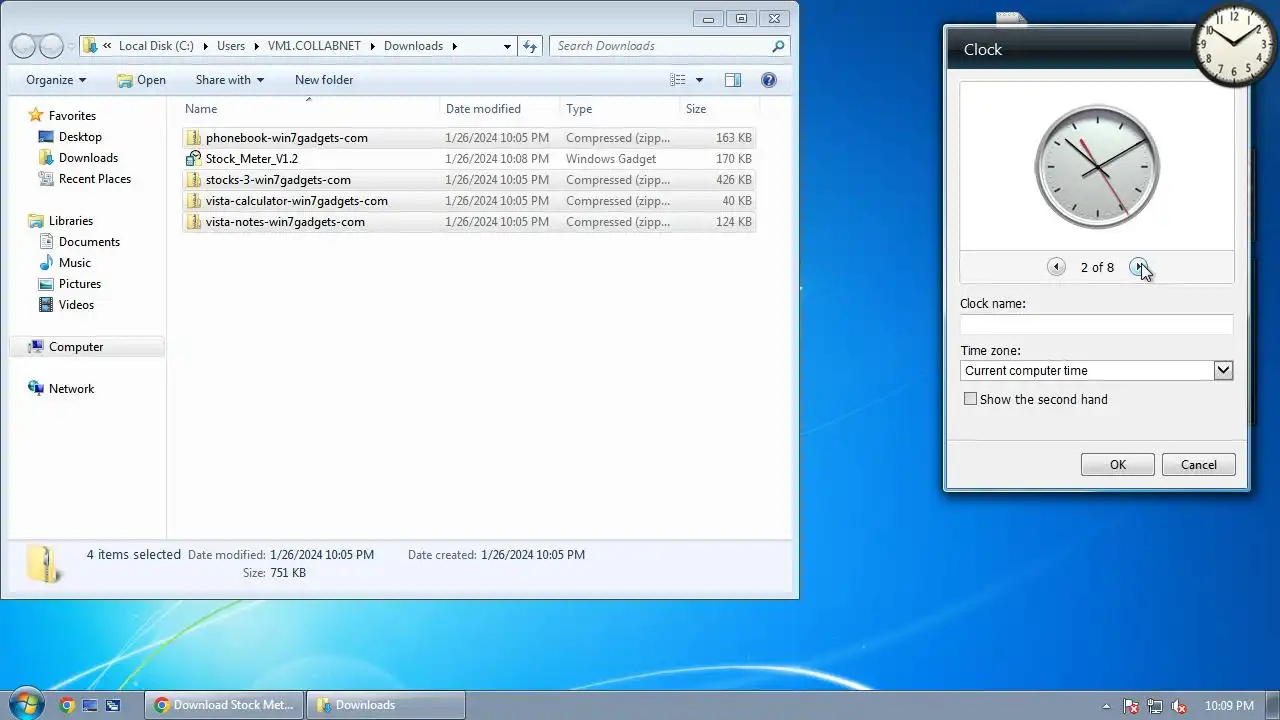Cancel the Clock settings dialog

click(1199, 464)
